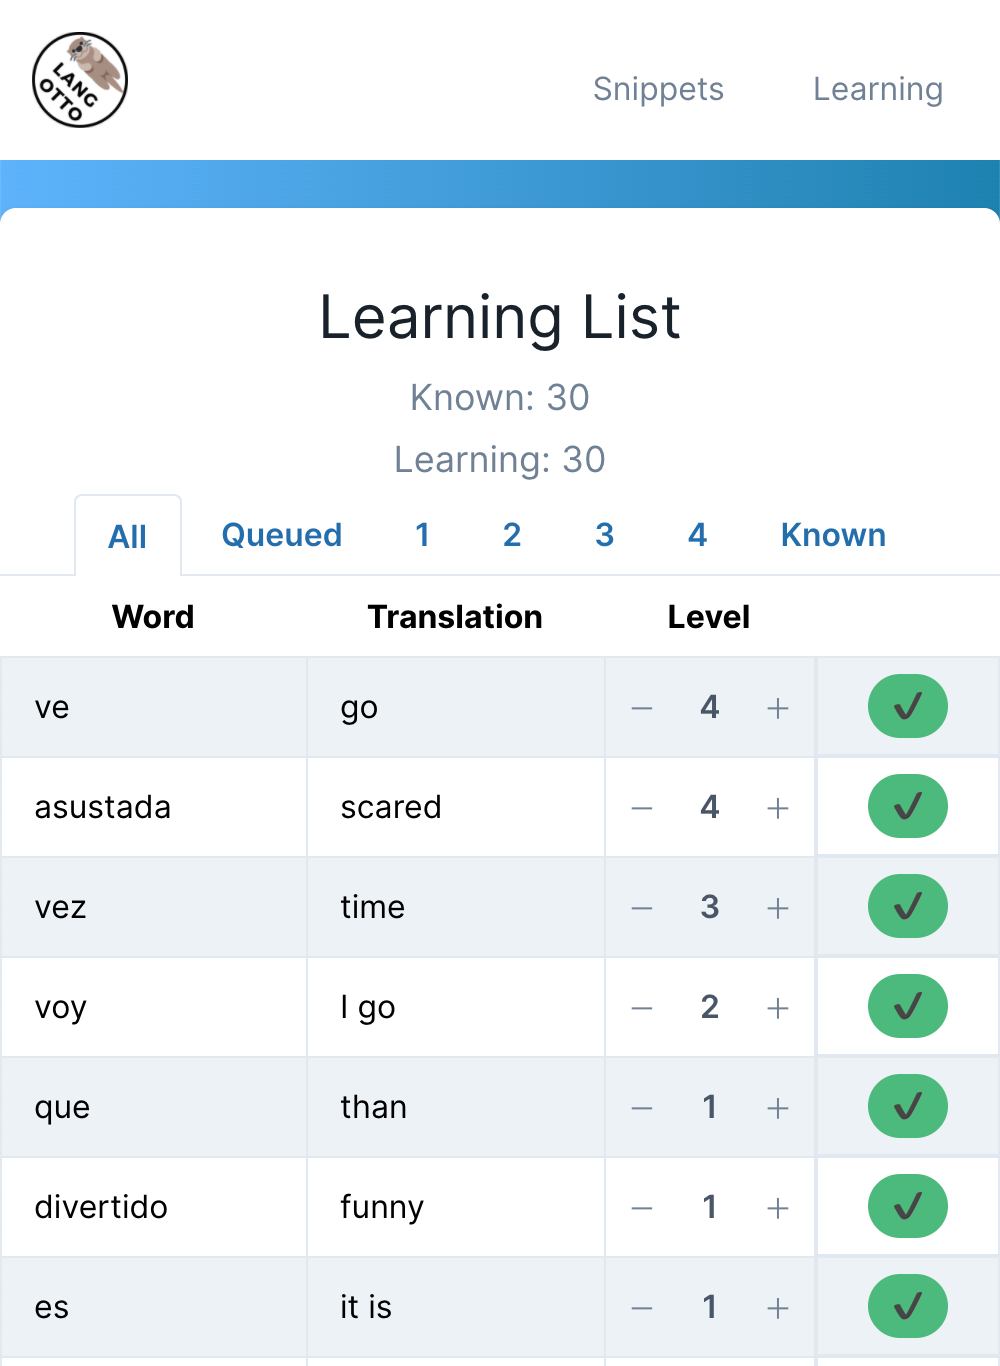Increase level of 've' with plus

[778, 708]
